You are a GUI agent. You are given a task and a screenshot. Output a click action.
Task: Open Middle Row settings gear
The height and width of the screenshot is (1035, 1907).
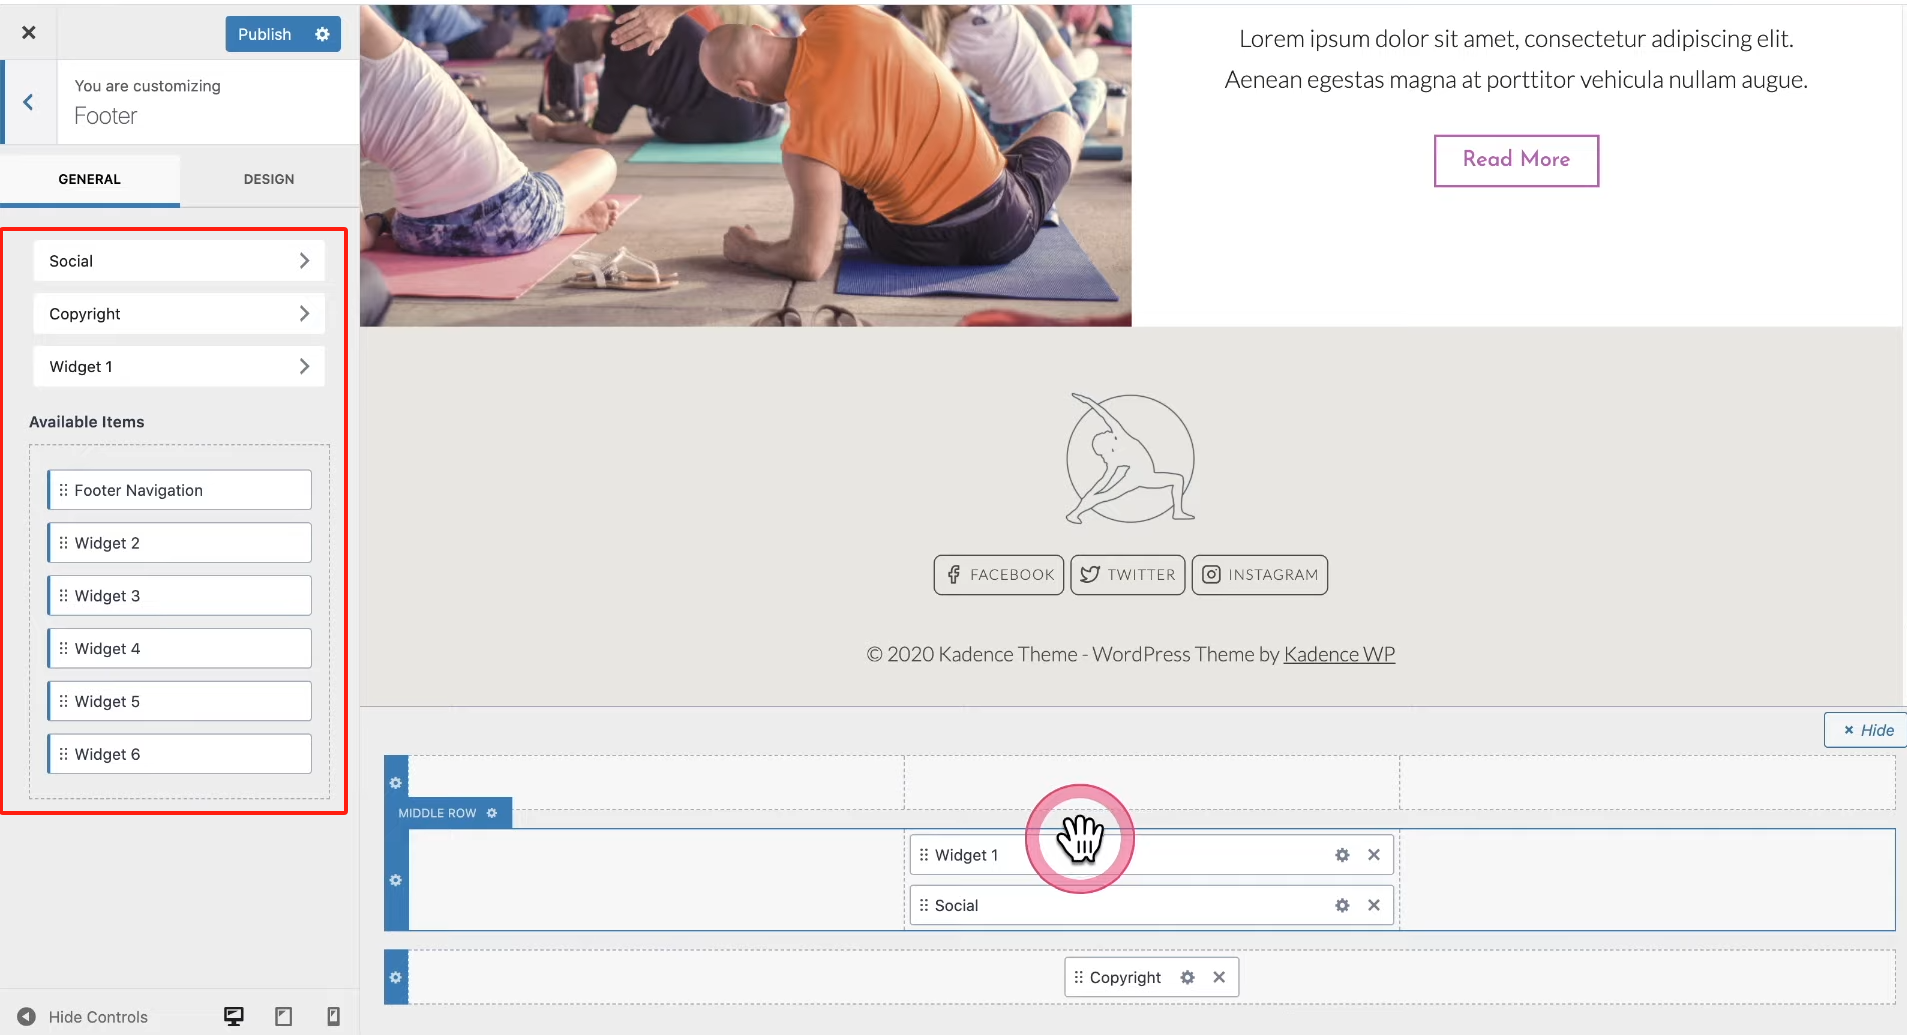tap(492, 813)
